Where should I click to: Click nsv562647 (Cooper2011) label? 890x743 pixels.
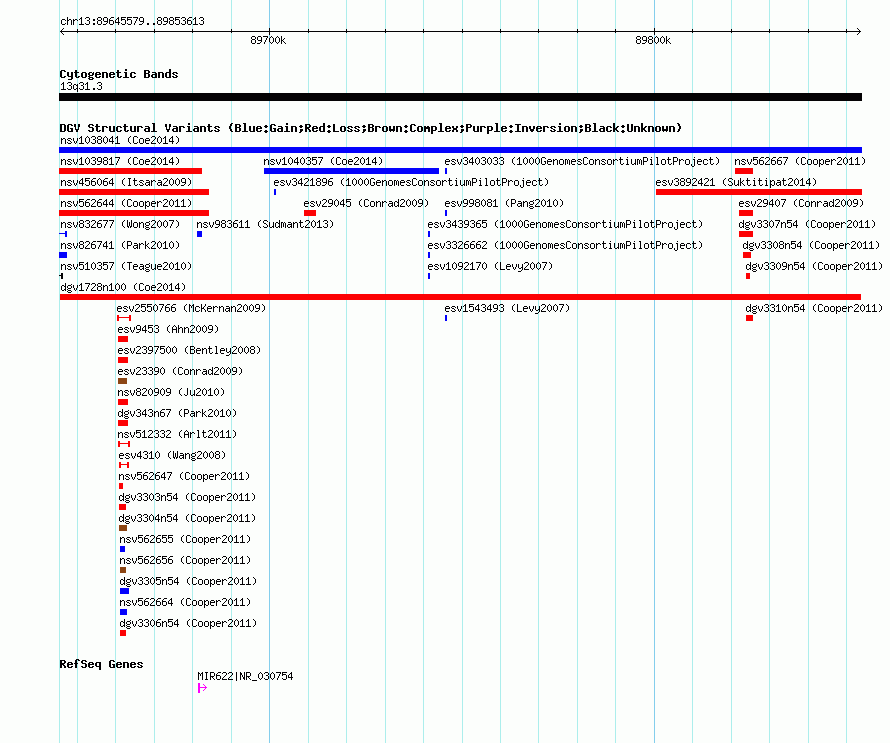click(184, 476)
